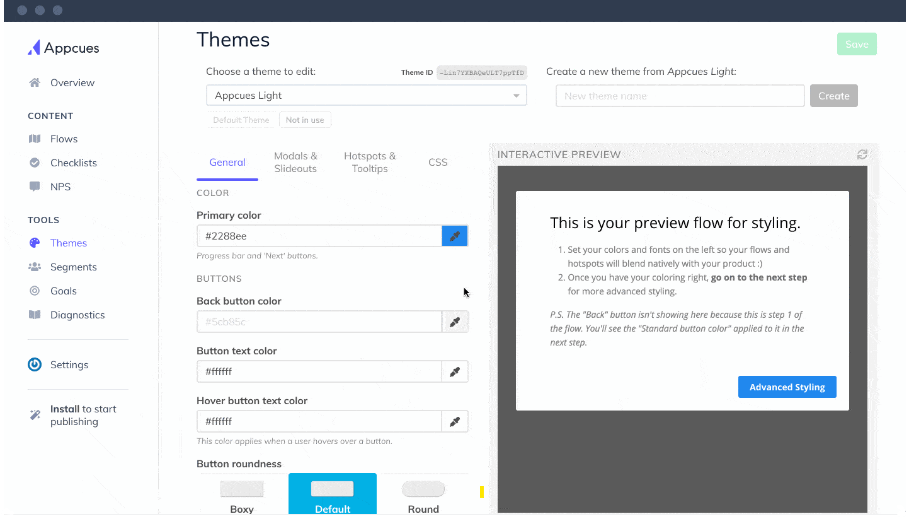Focus Hover button text color field

[319, 421]
